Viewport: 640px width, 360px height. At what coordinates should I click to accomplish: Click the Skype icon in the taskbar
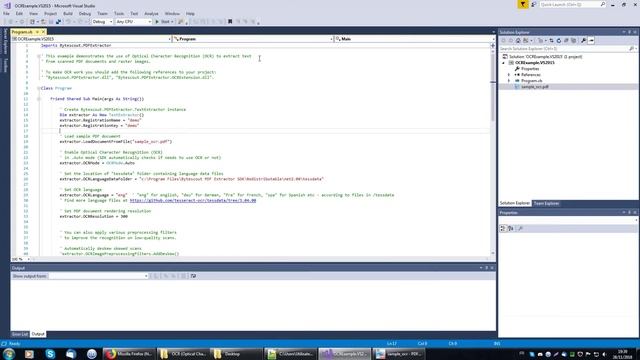50,353
